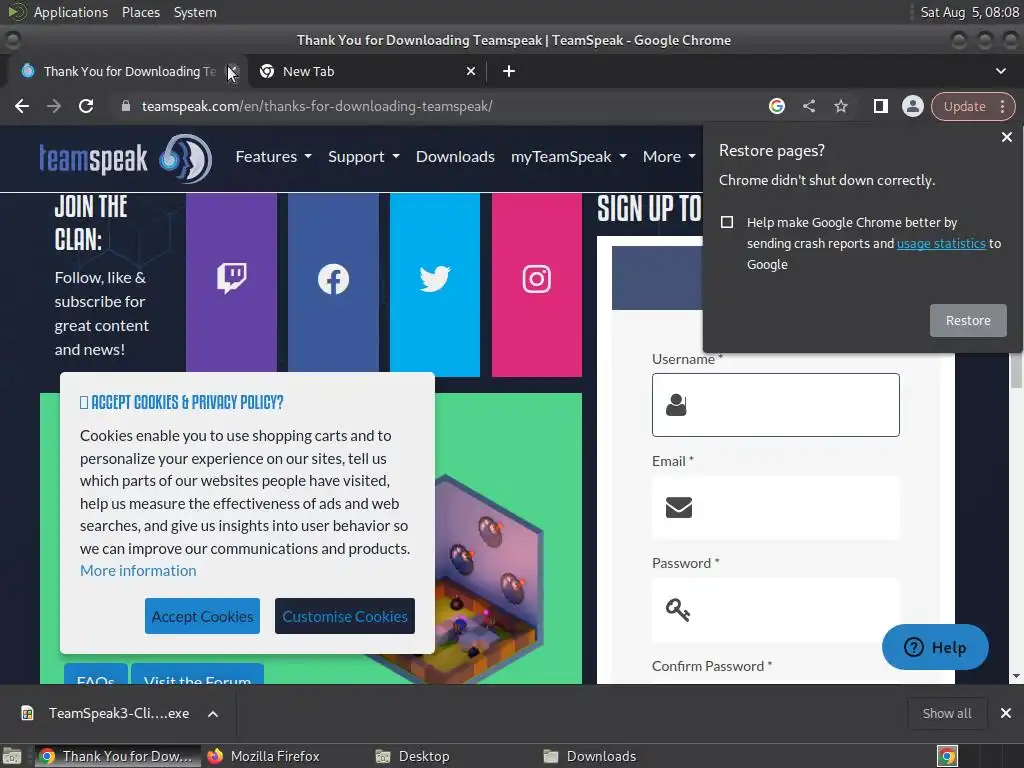
Task: Toggle the Chrome side panel icon
Action: 880,106
